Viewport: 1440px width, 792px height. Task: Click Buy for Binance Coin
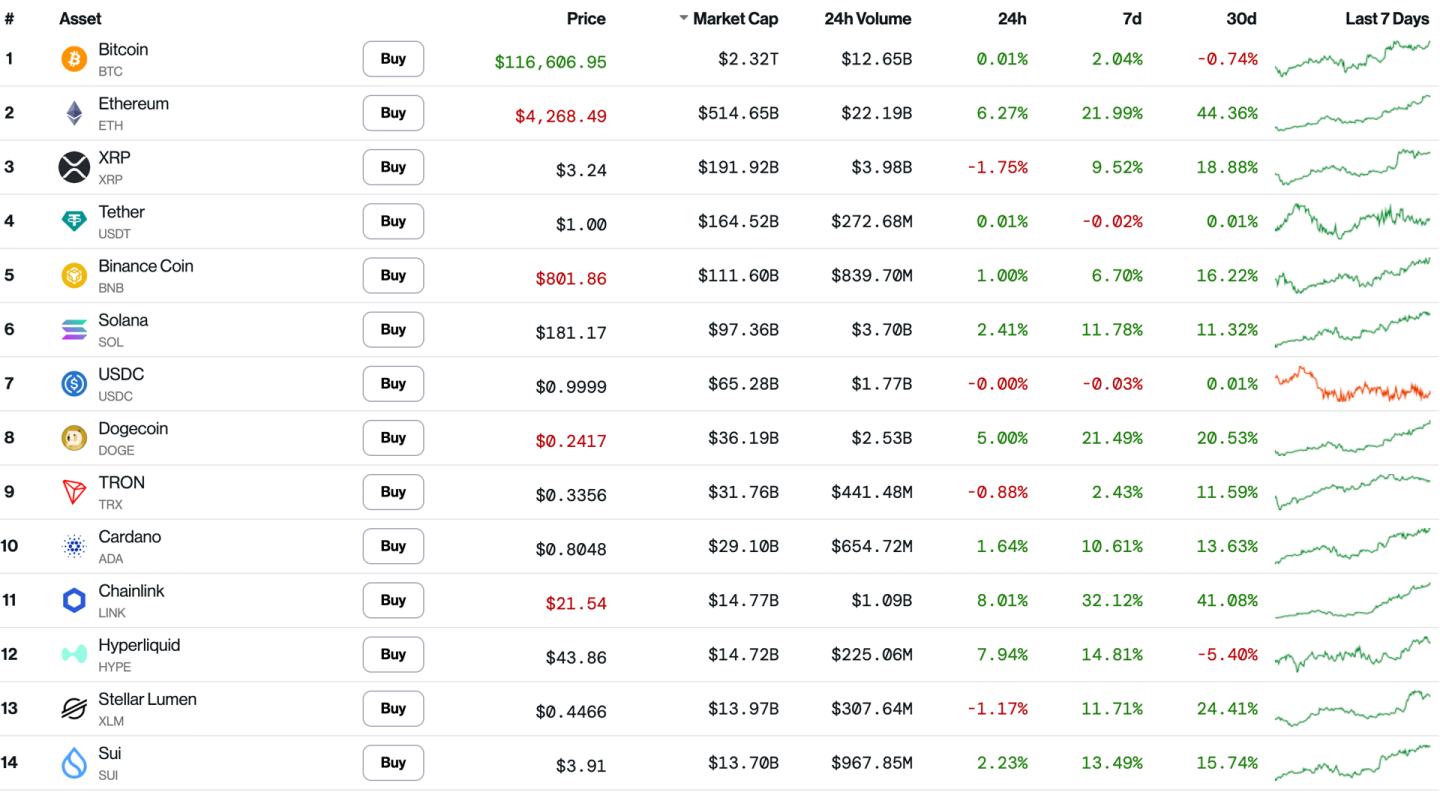pos(393,275)
